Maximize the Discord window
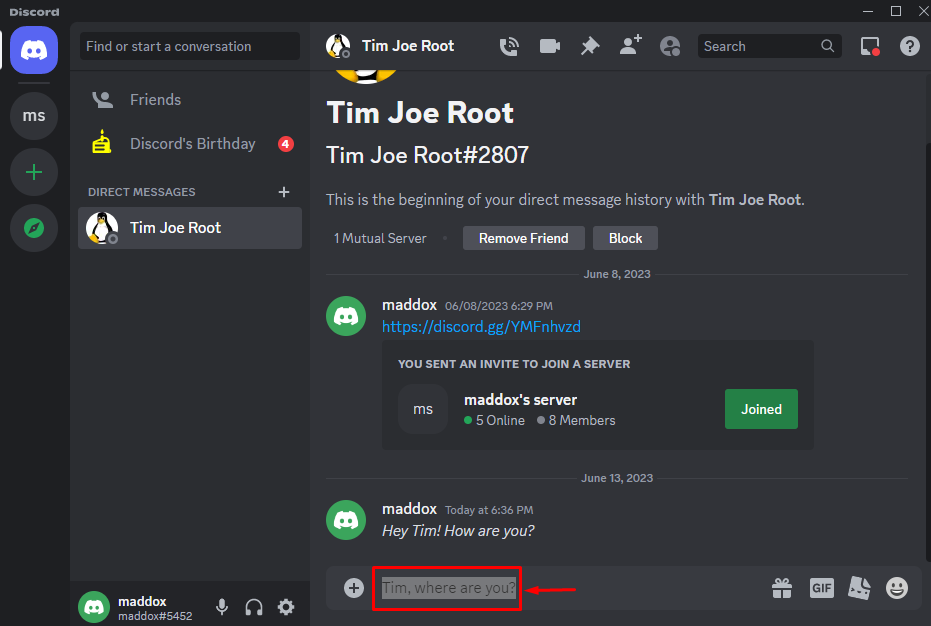This screenshot has width=931, height=626. click(x=896, y=11)
